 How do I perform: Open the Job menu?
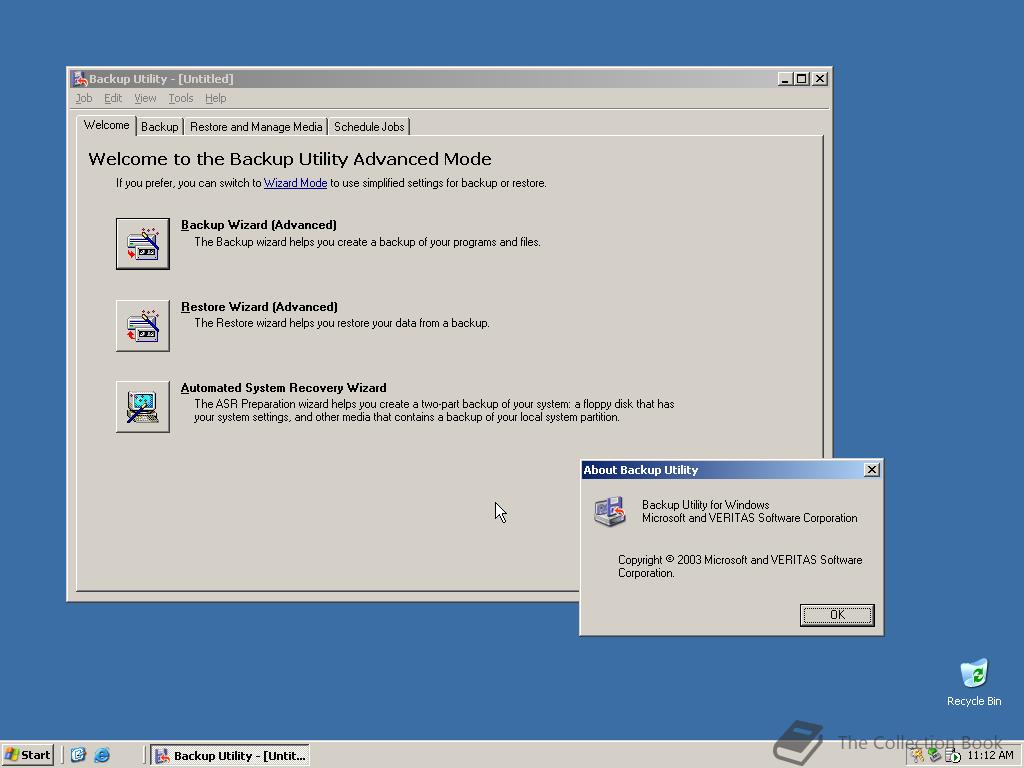(84, 98)
